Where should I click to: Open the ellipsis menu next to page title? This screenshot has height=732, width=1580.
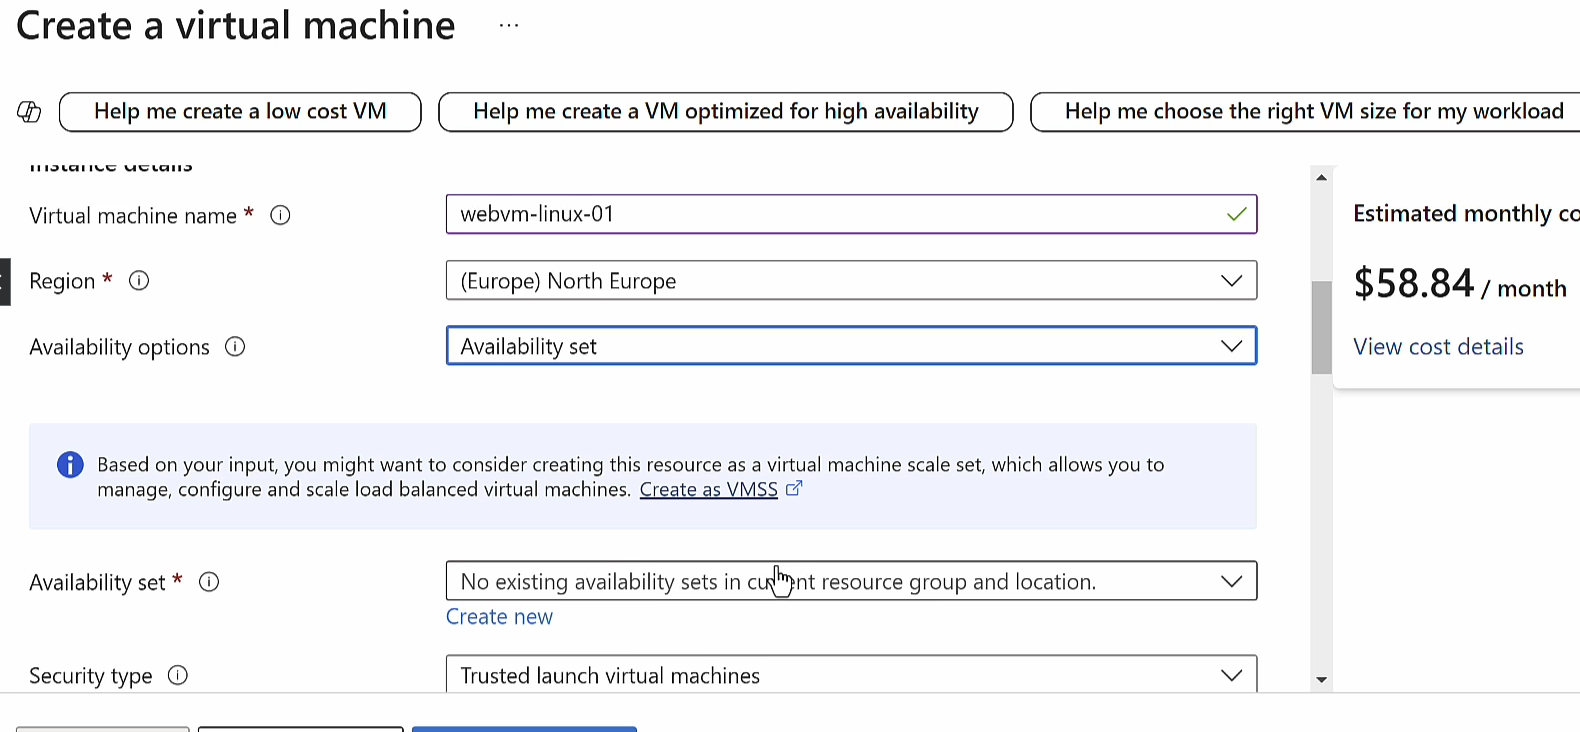click(509, 26)
